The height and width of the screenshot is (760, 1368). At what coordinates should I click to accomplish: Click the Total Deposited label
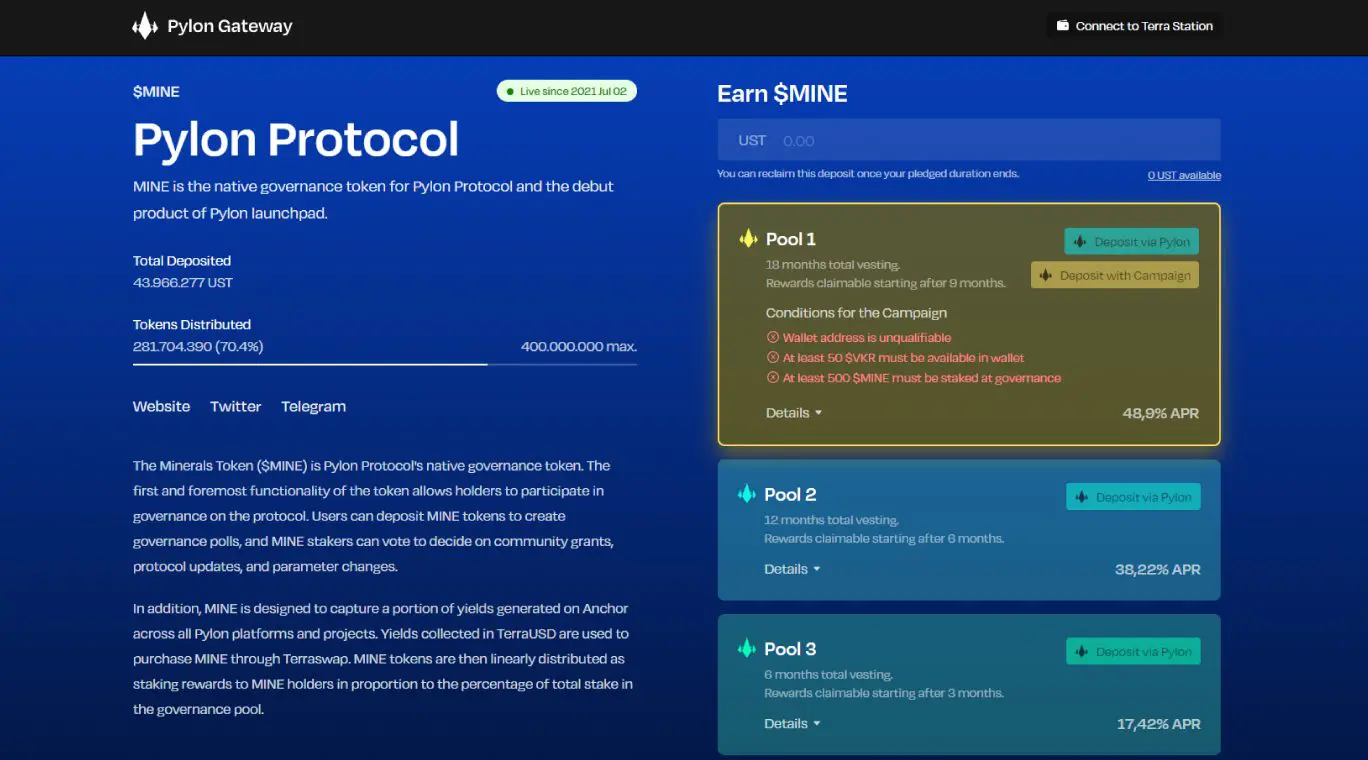pyautogui.click(x=182, y=261)
